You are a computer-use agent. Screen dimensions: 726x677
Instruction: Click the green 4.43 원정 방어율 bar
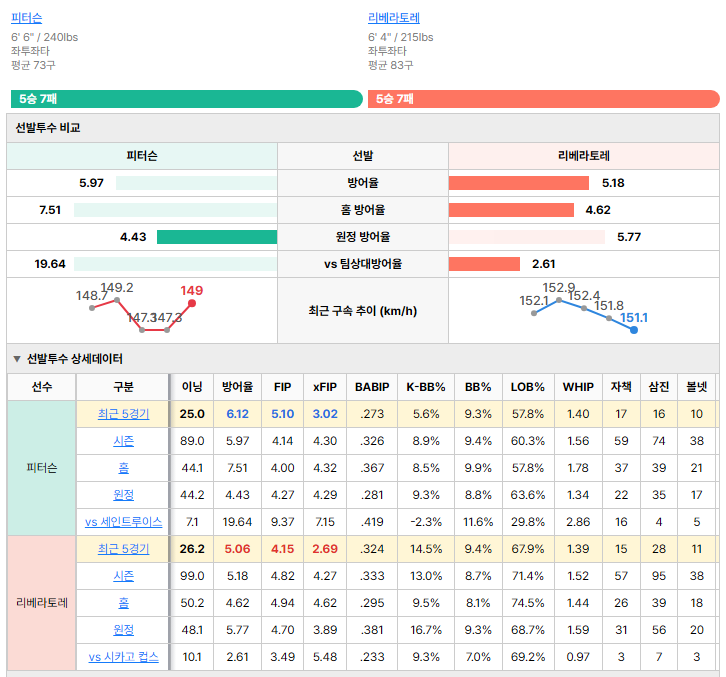point(217,237)
